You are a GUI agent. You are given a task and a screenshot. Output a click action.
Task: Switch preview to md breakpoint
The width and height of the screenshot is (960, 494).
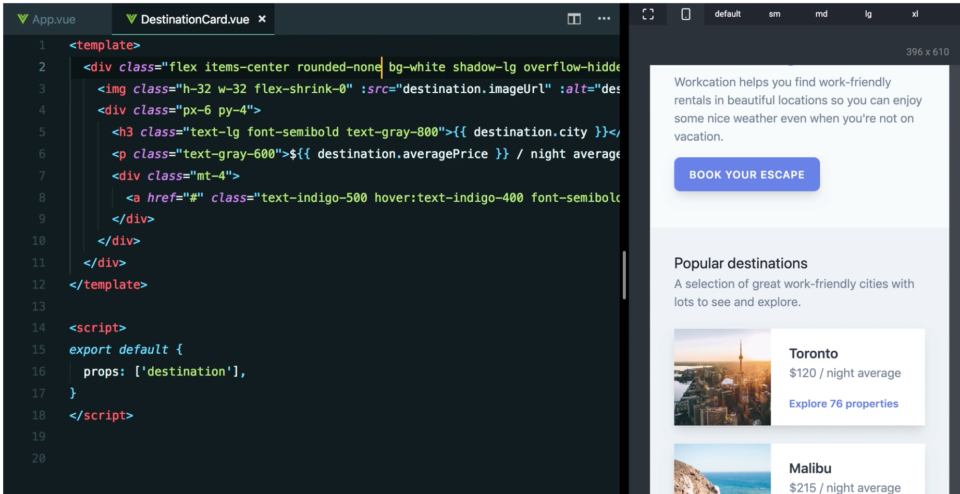[x=821, y=14]
